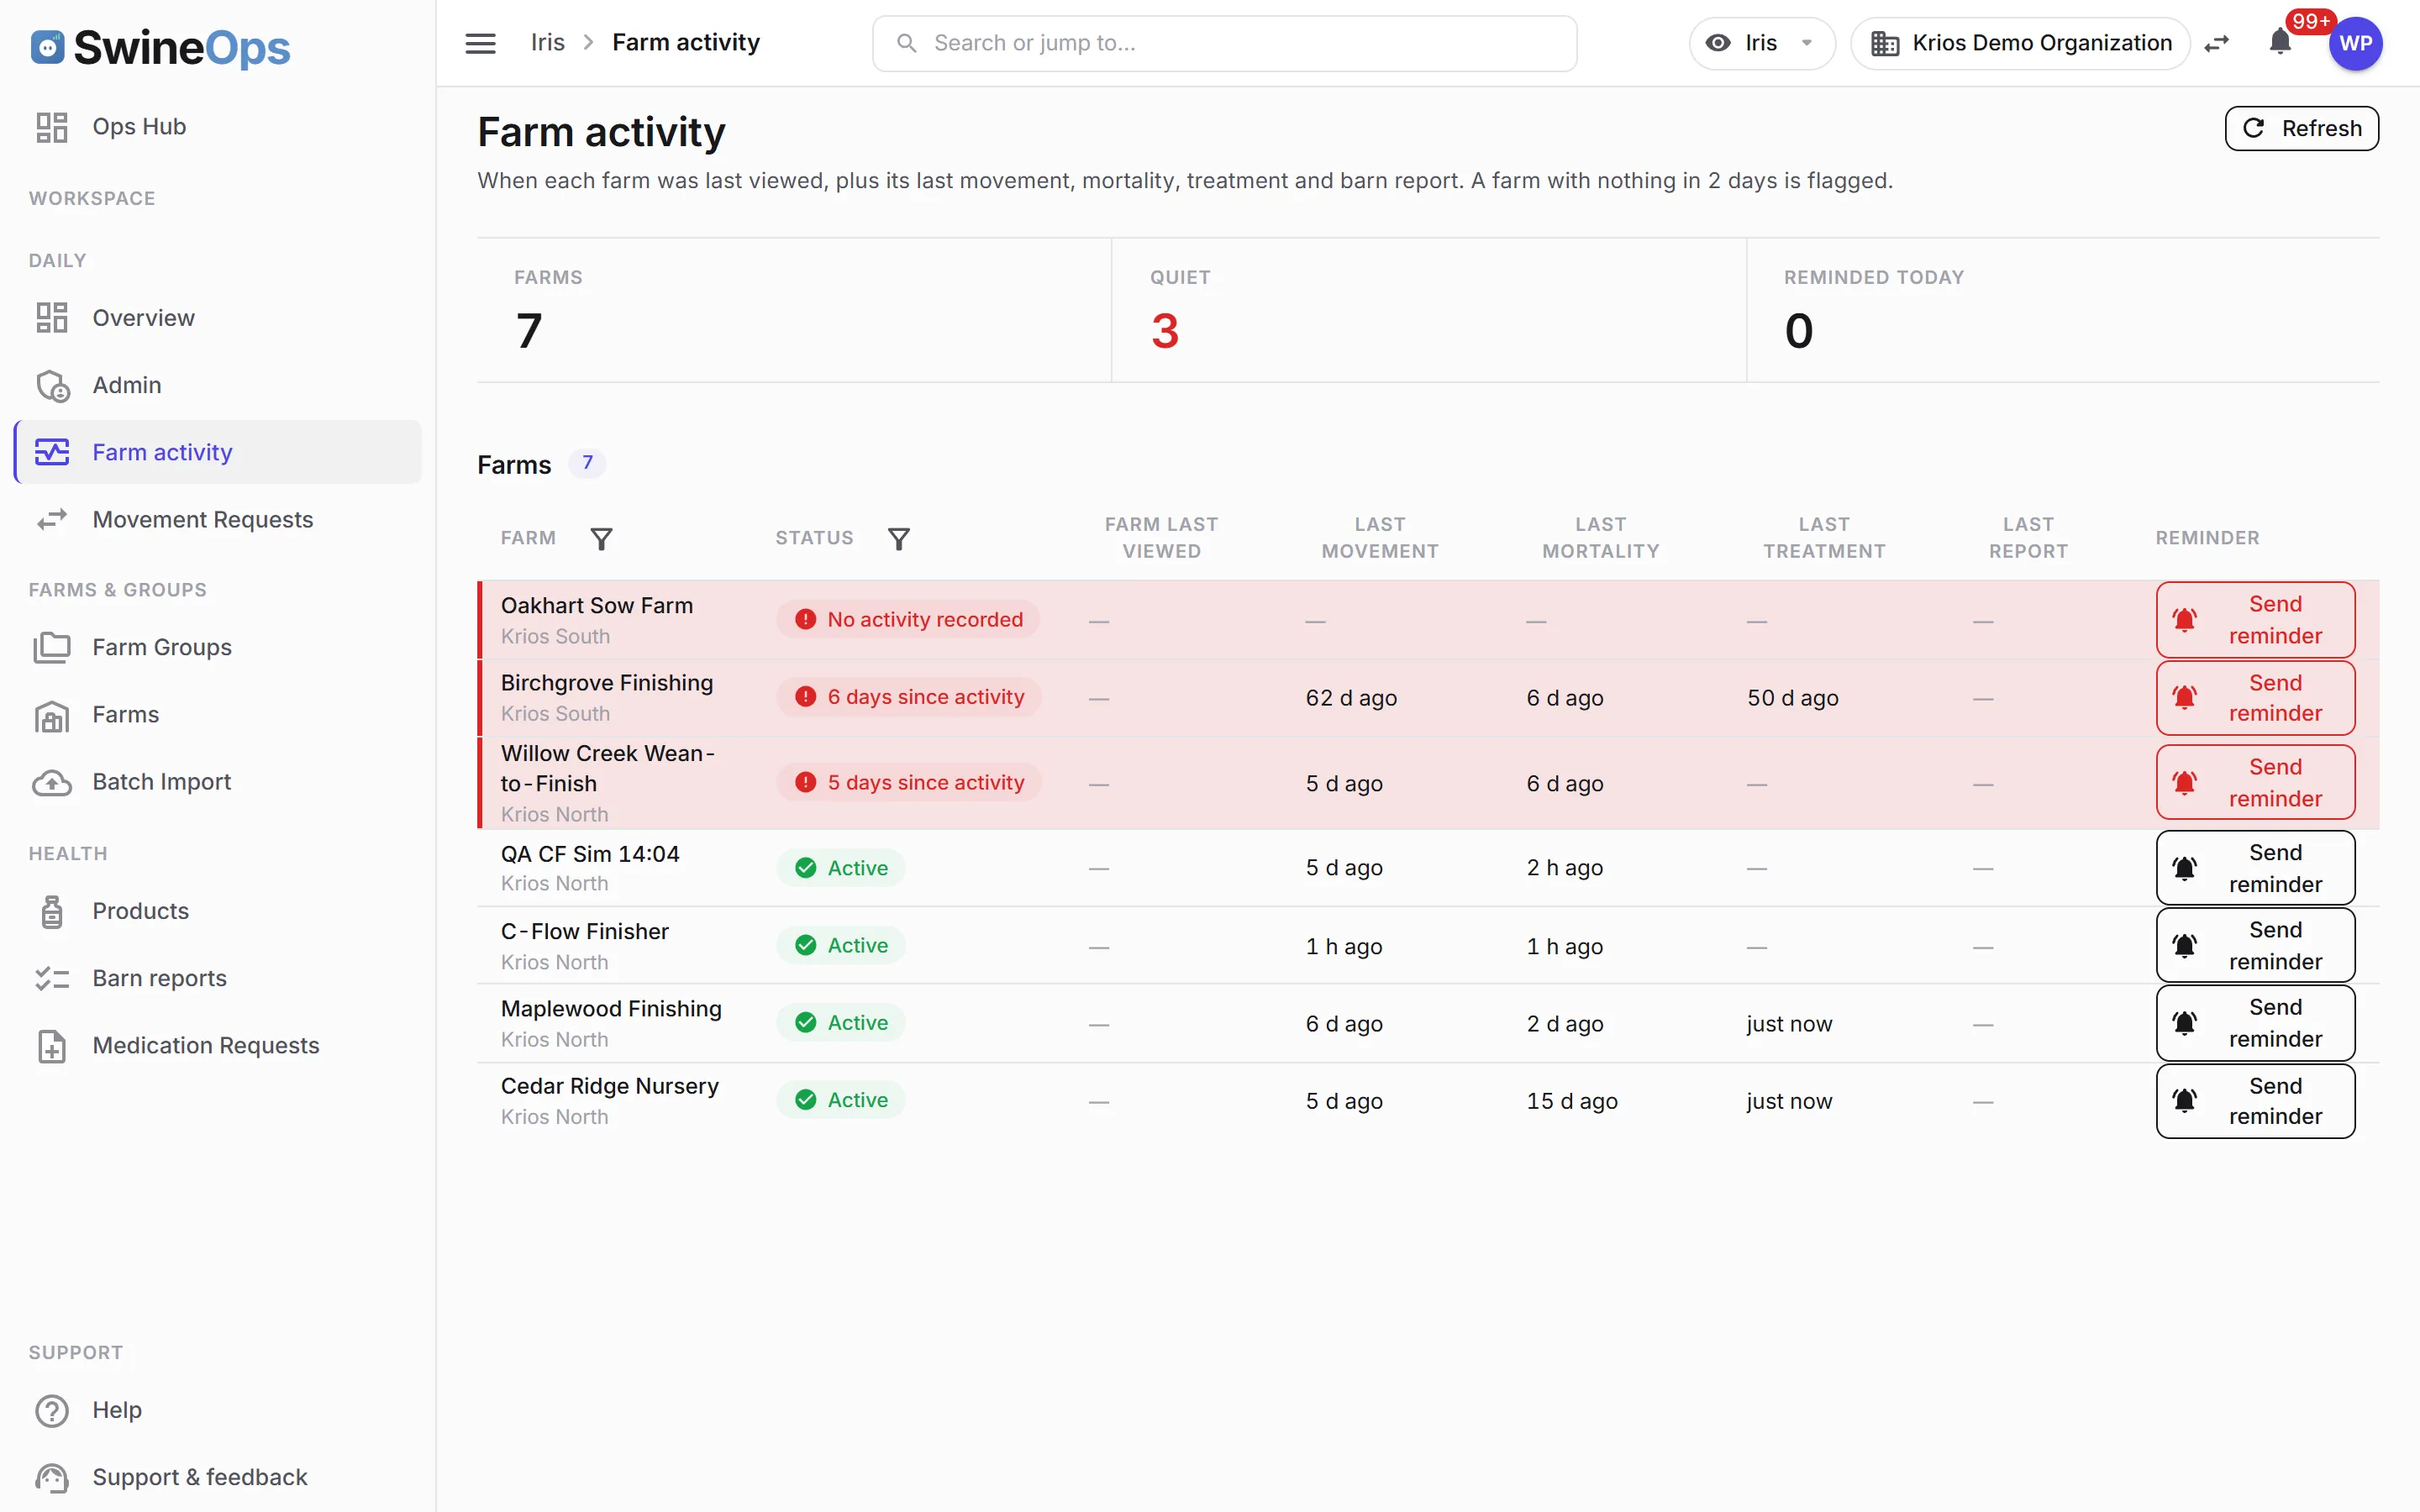
Task: Click the 'No activity recorded' status badge
Action: point(908,620)
